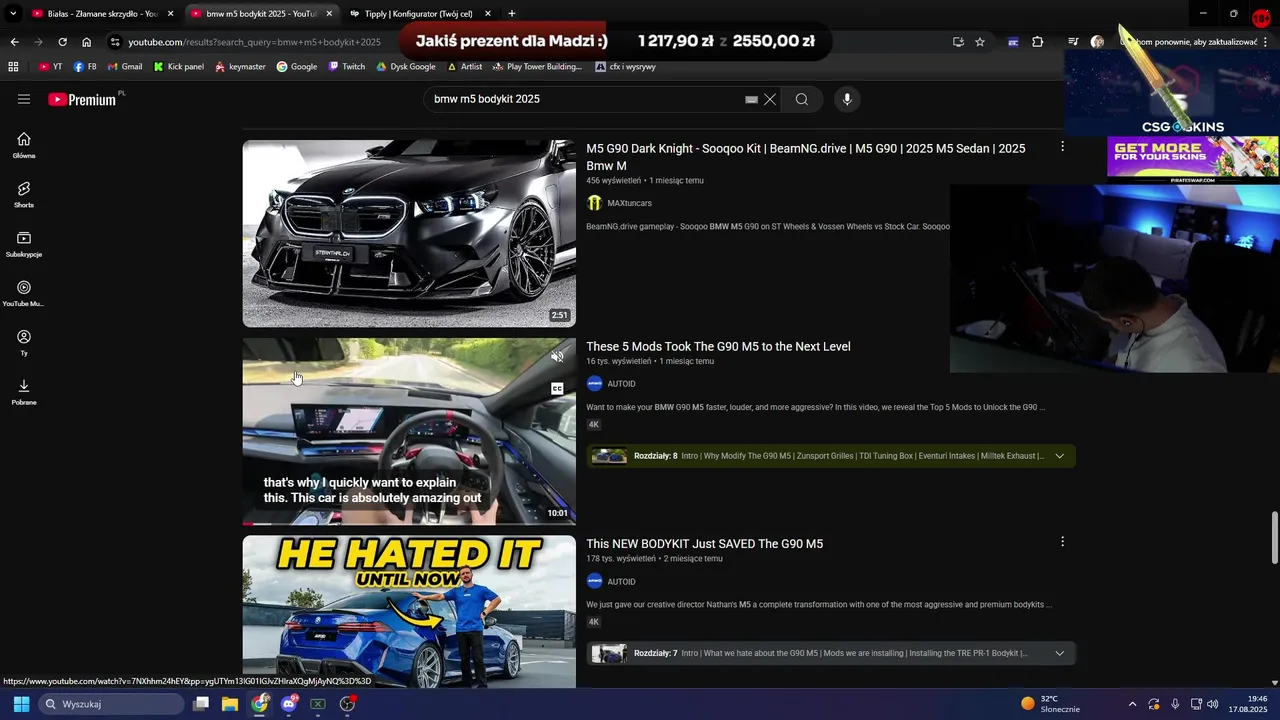Close the Tipply Konfigurator tab

point(488,14)
